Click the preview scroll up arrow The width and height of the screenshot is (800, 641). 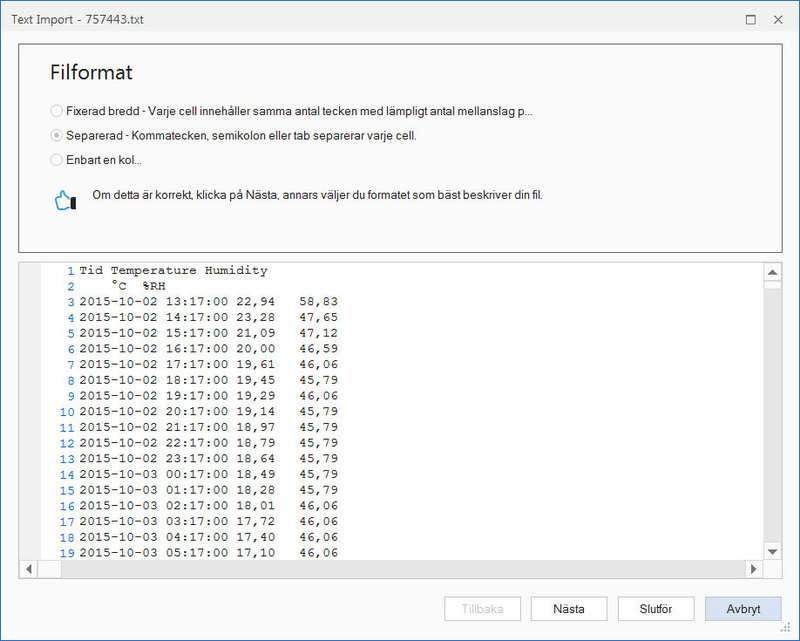772,272
